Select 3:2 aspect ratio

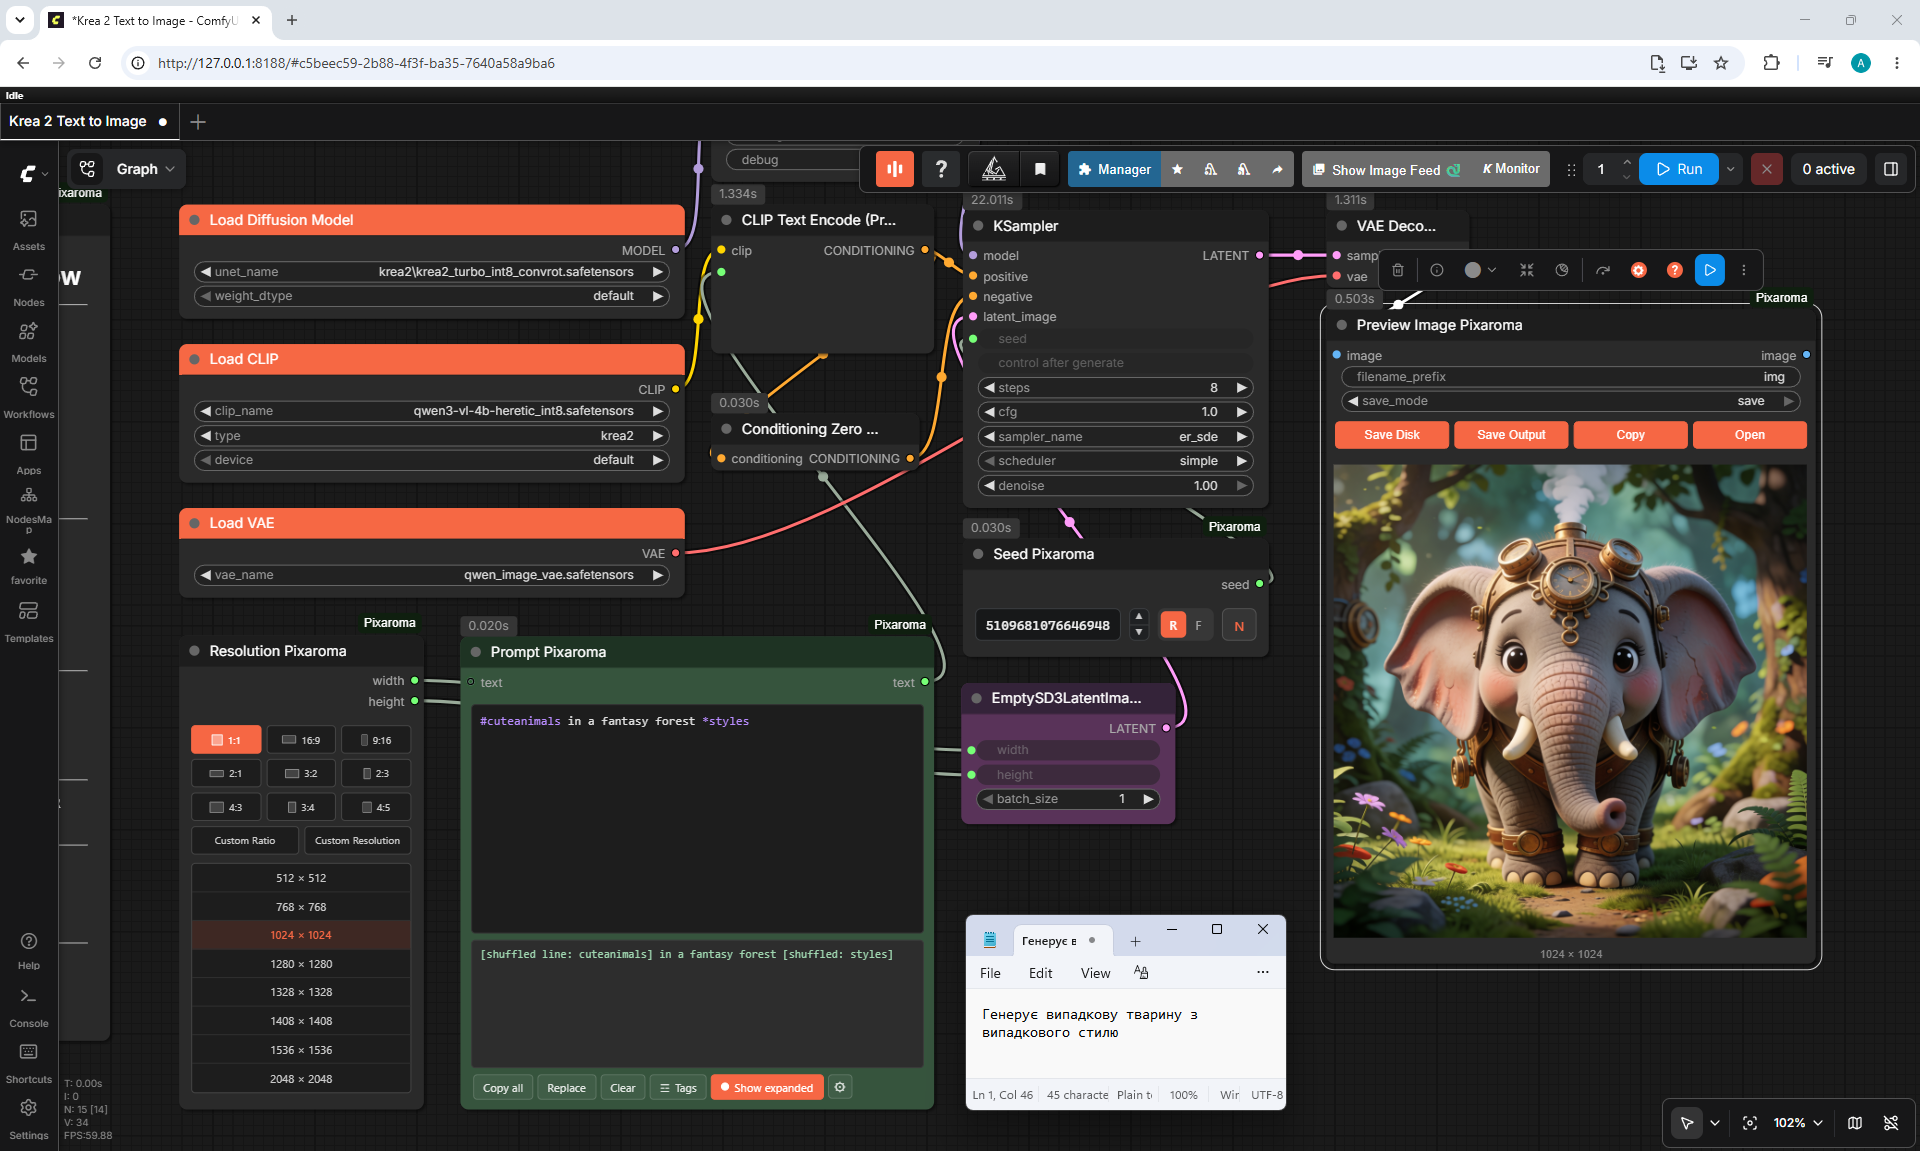click(301, 773)
